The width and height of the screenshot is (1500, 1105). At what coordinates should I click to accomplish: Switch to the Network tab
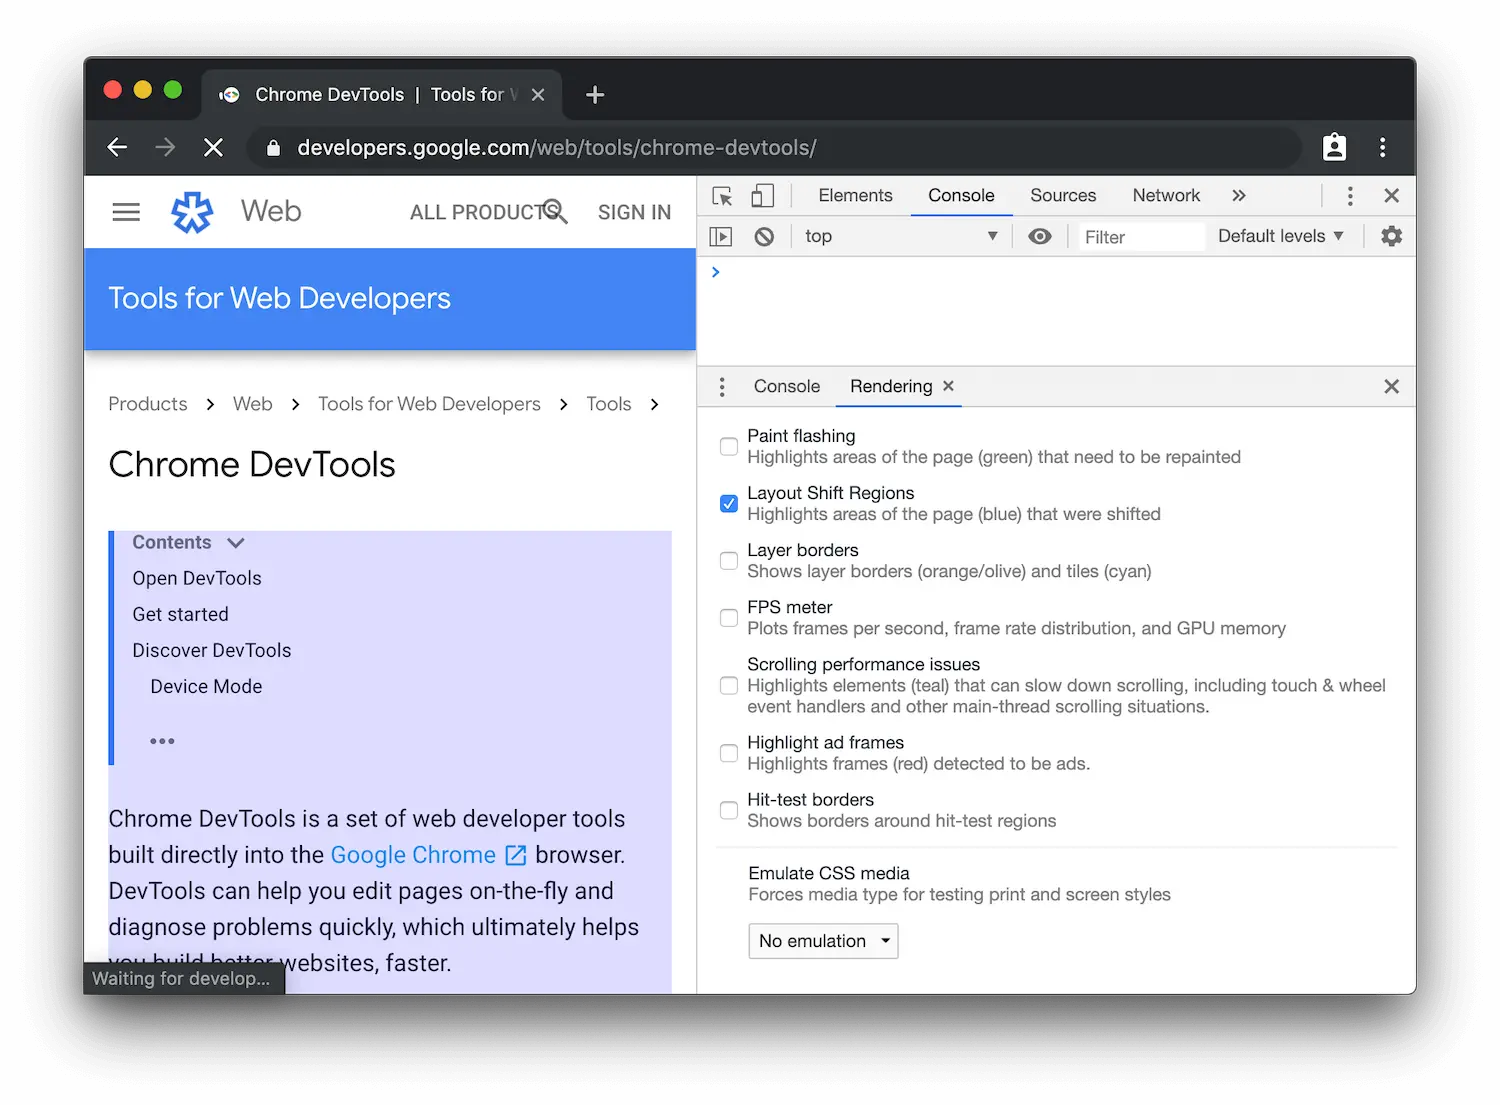[1166, 196]
